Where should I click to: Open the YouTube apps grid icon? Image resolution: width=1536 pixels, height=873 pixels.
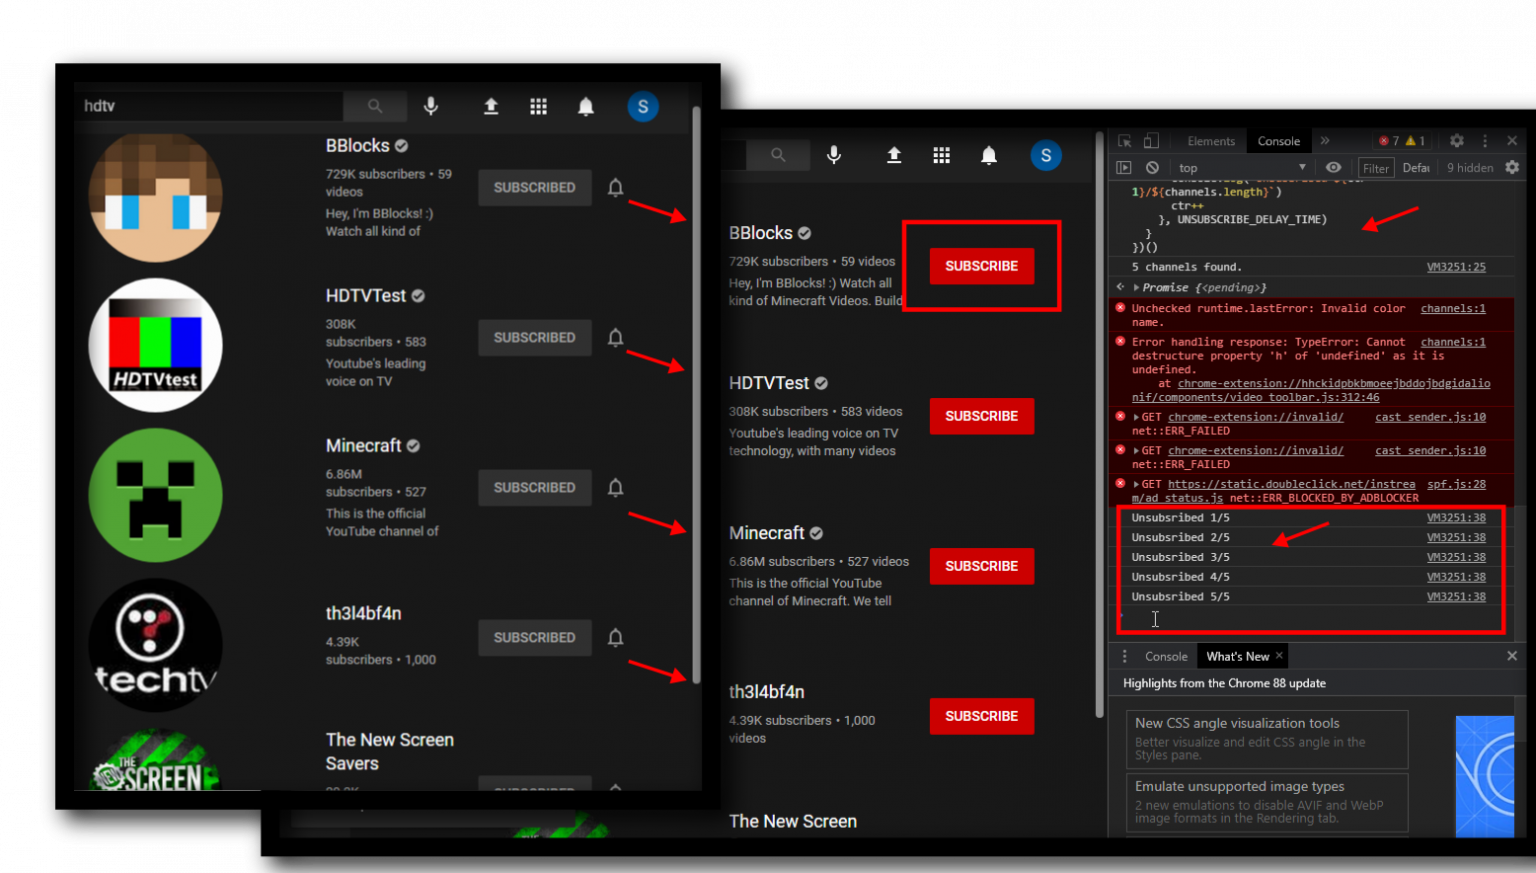click(x=538, y=106)
